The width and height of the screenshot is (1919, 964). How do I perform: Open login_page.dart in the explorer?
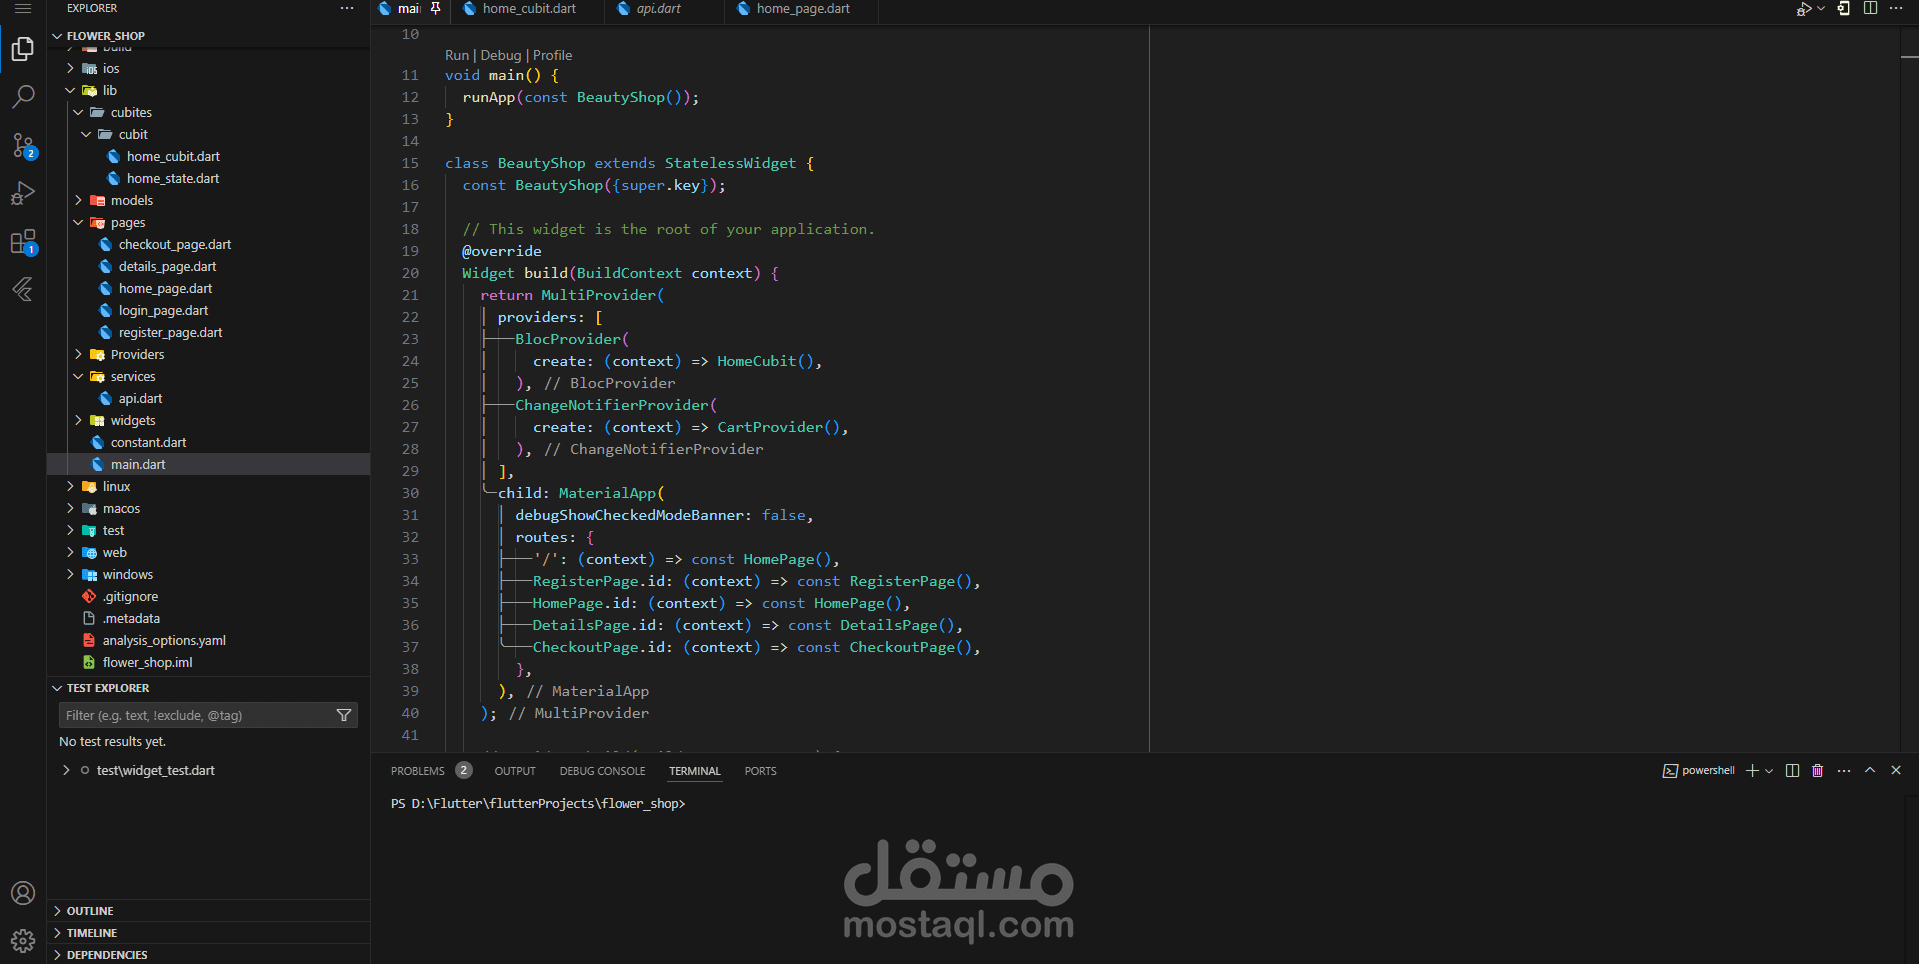click(x=163, y=311)
